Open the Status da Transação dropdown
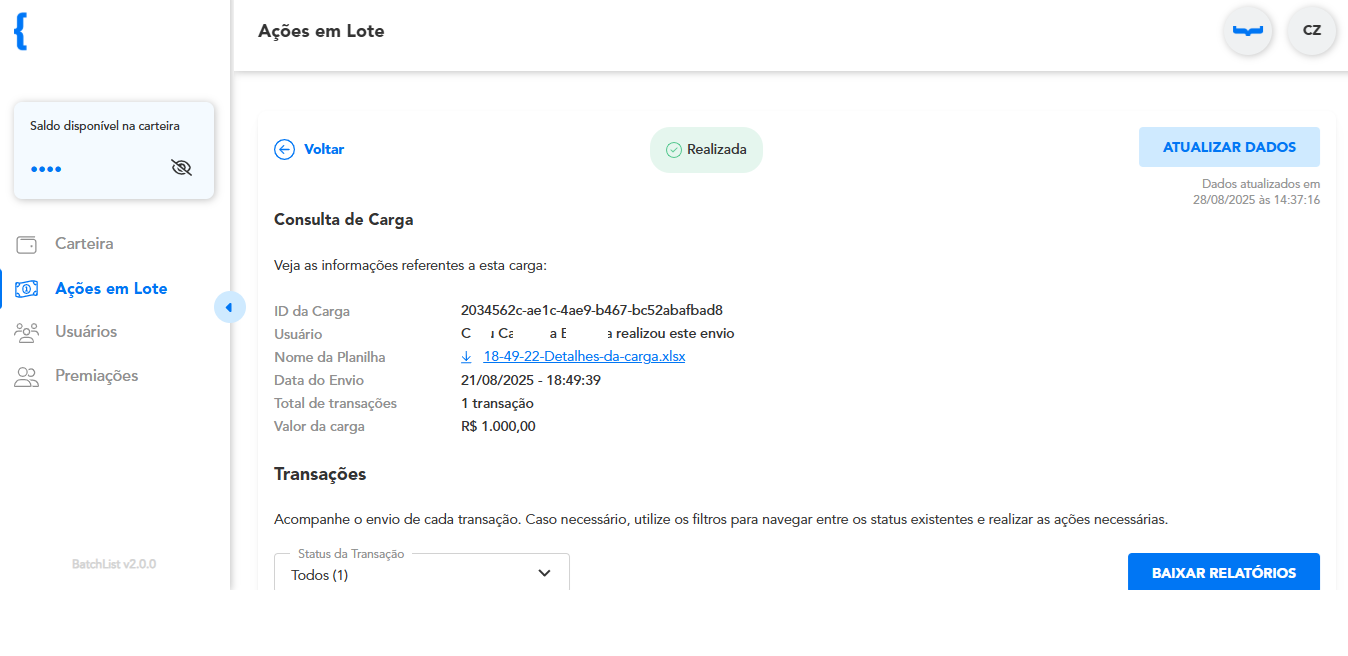The width and height of the screenshot is (1348, 656). pyautogui.click(x=422, y=573)
